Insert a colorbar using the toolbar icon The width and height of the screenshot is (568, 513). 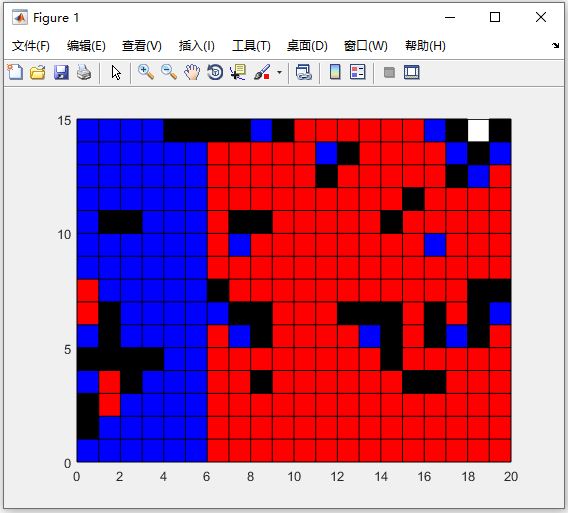[x=335, y=72]
